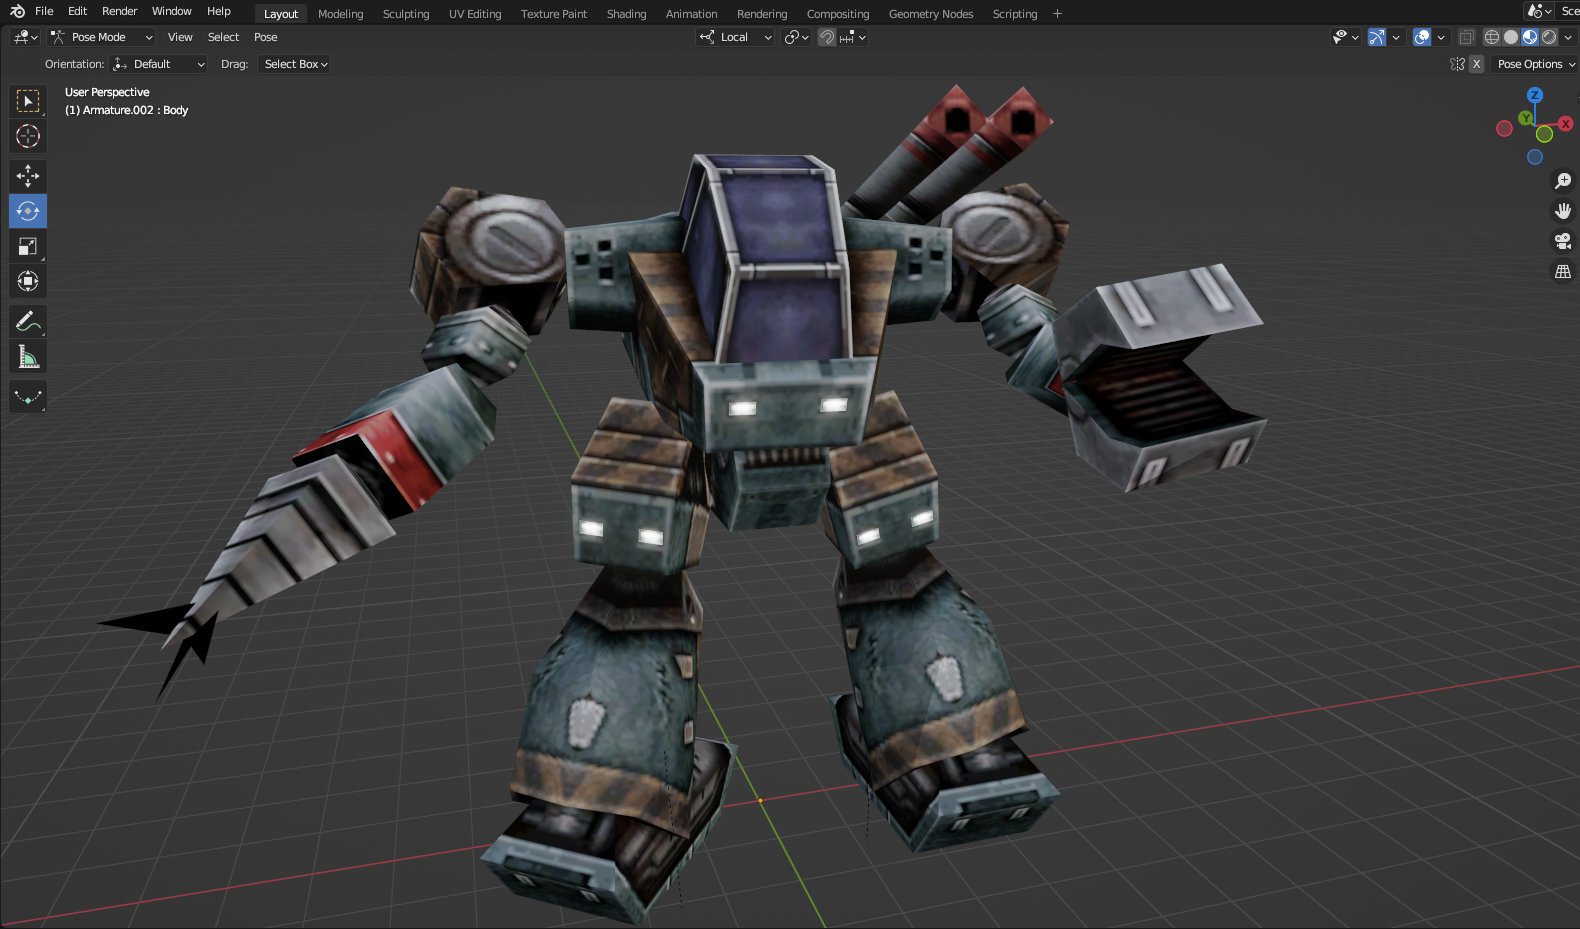Click the negative X red circle on gizmo
The image size is (1580, 929).
click(1504, 129)
